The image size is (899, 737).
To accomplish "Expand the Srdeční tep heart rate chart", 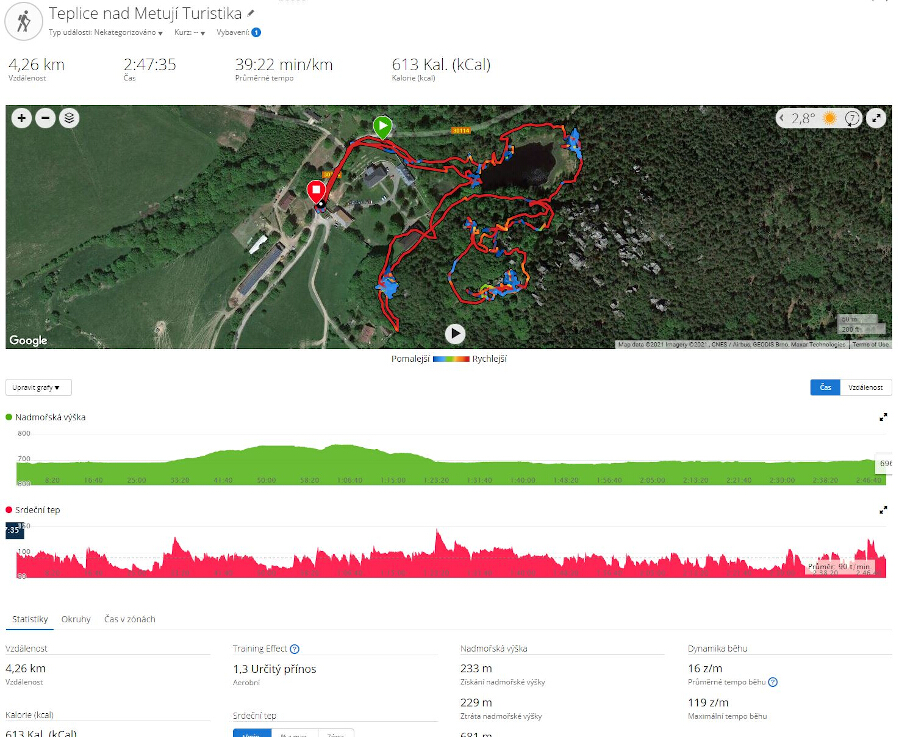I will 883,510.
